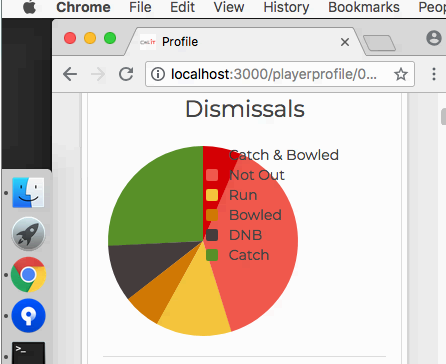Toggle the Not Out legend swatch
The height and width of the screenshot is (364, 446).
tap(212, 175)
